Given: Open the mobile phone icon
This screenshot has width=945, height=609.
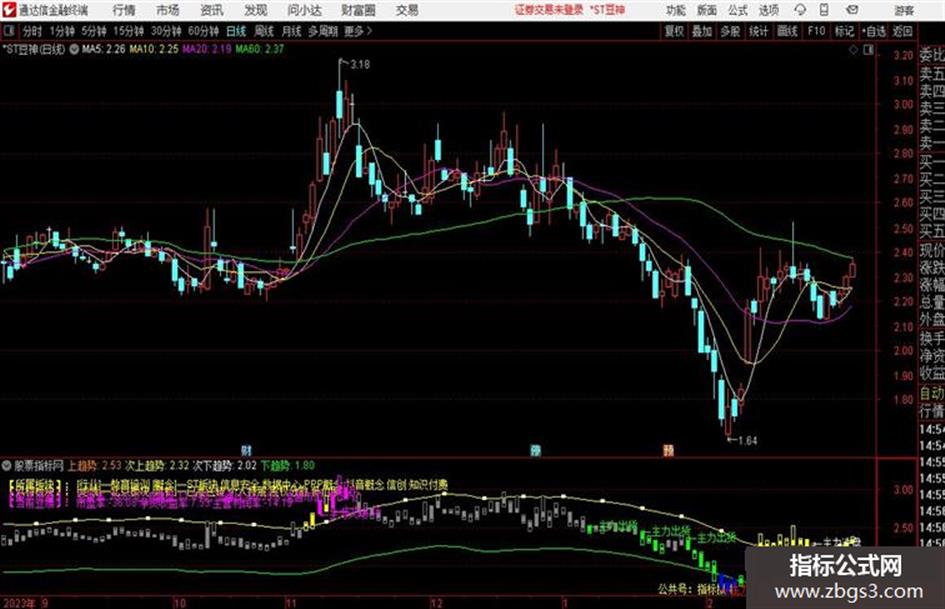Looking at the screenshot, I should [824, 10].
